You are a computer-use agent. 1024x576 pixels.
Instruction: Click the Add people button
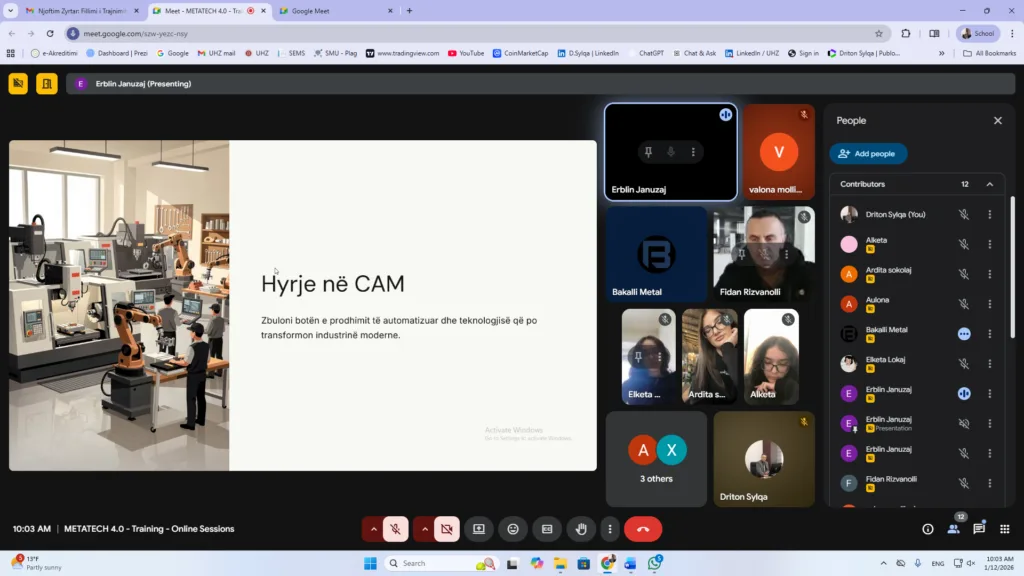coord(868,154)
